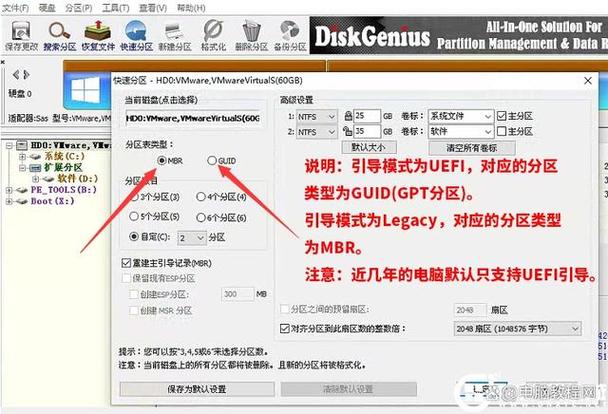Launch the Recover Files (恢复文件) tool

coord(98,35)
